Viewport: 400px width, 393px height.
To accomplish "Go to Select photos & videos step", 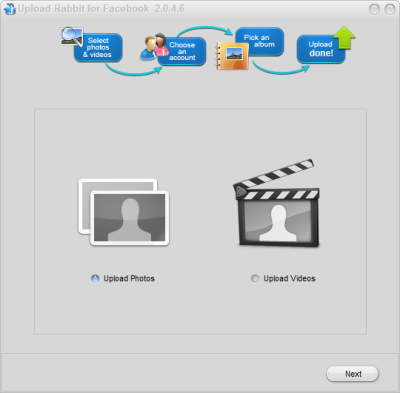I will (x=98, y=48).
